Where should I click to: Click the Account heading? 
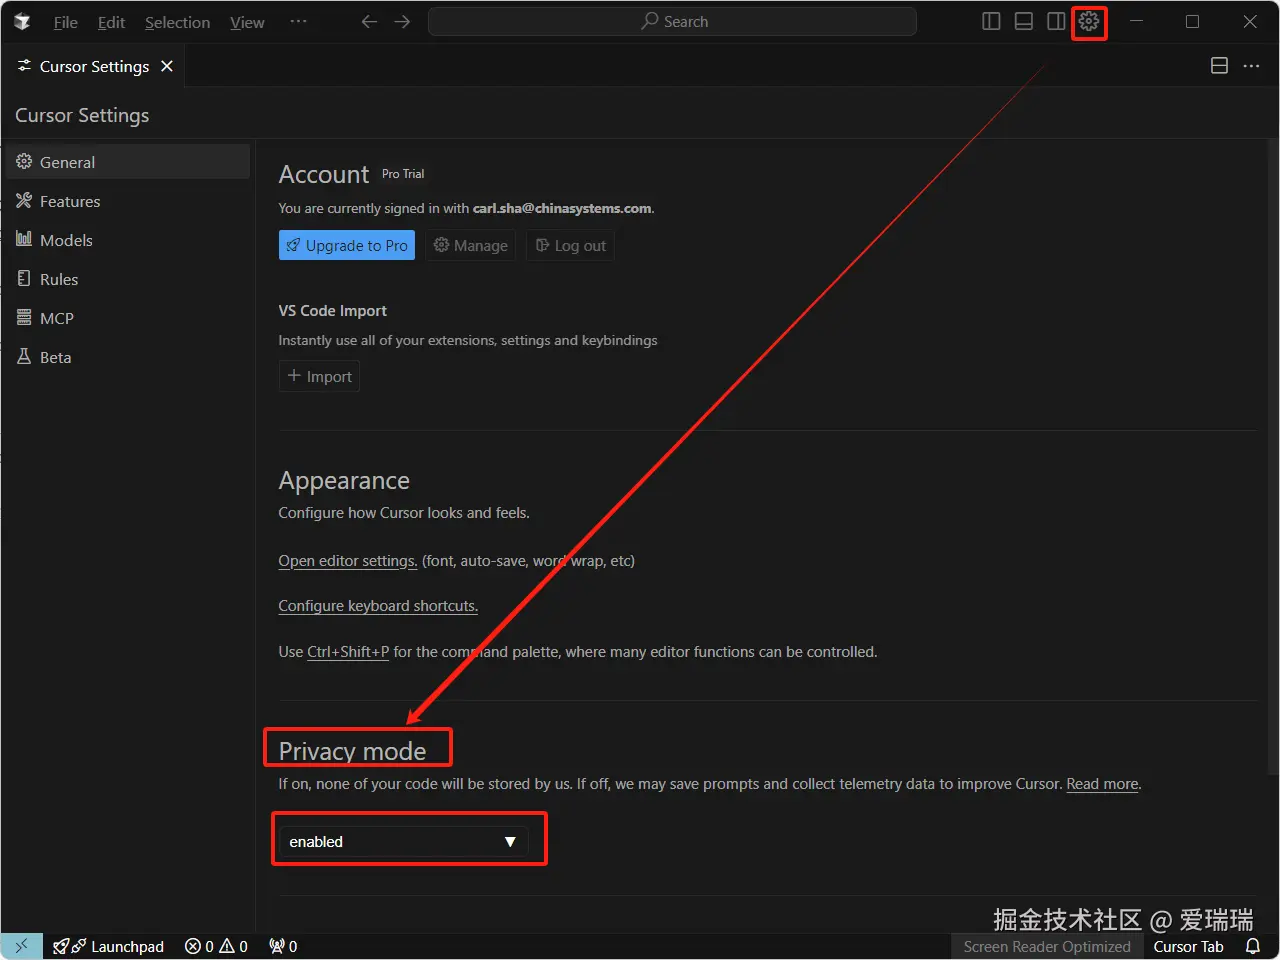point(324,174)
